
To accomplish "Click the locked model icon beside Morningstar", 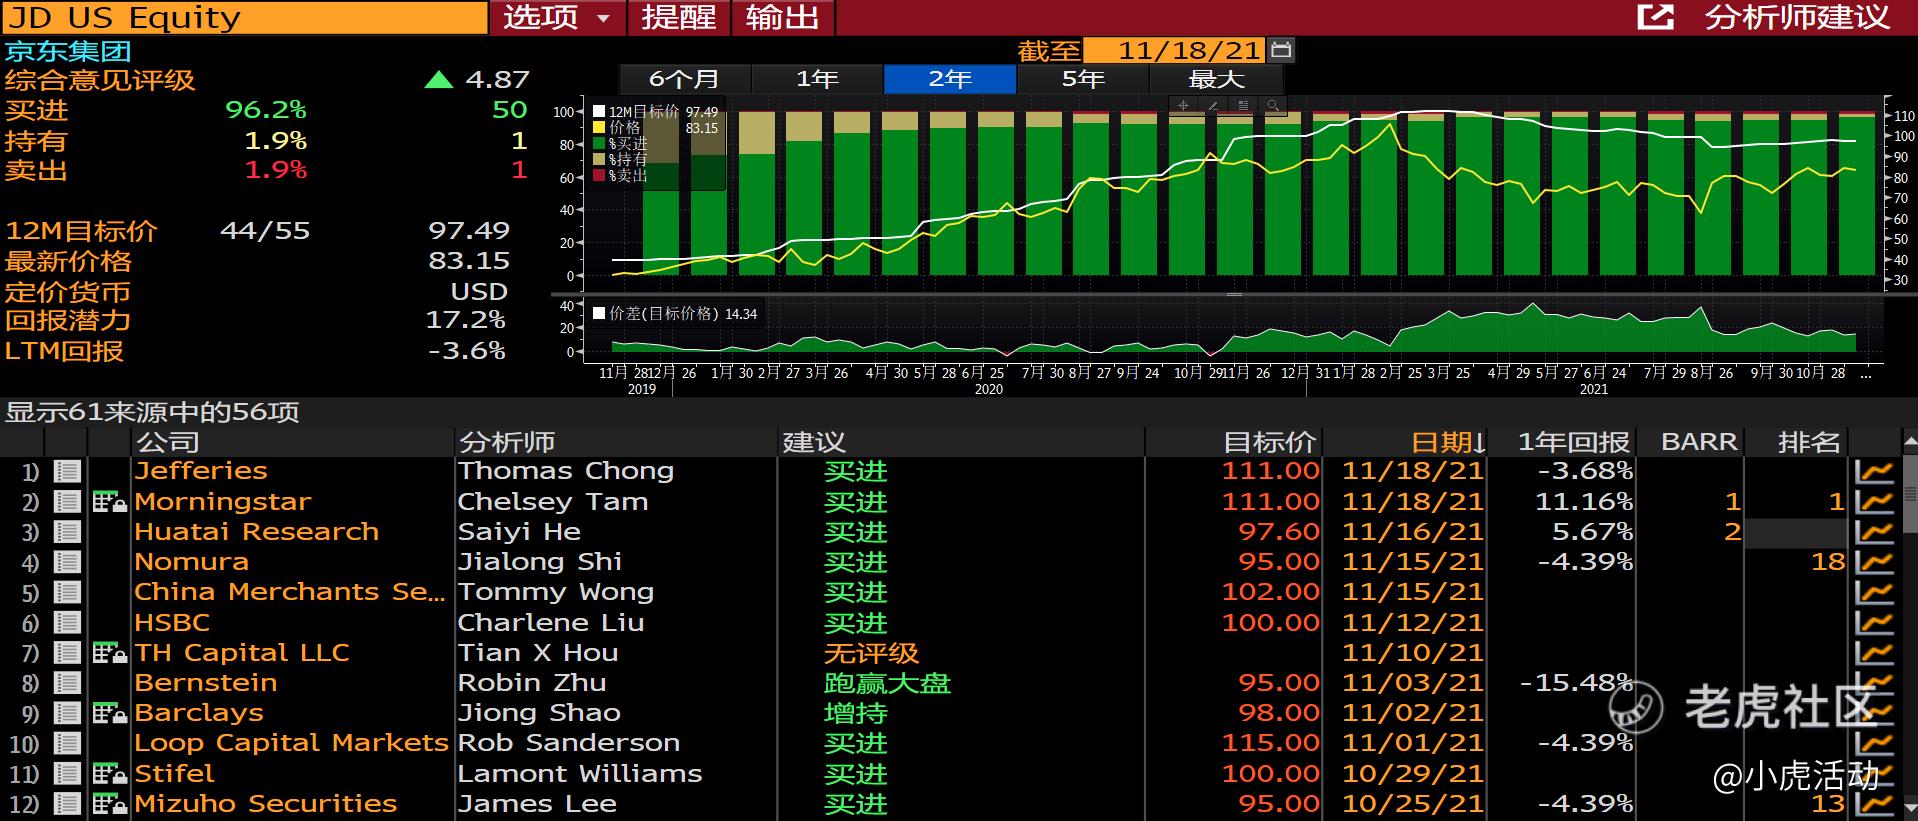I will coord(109,502).
